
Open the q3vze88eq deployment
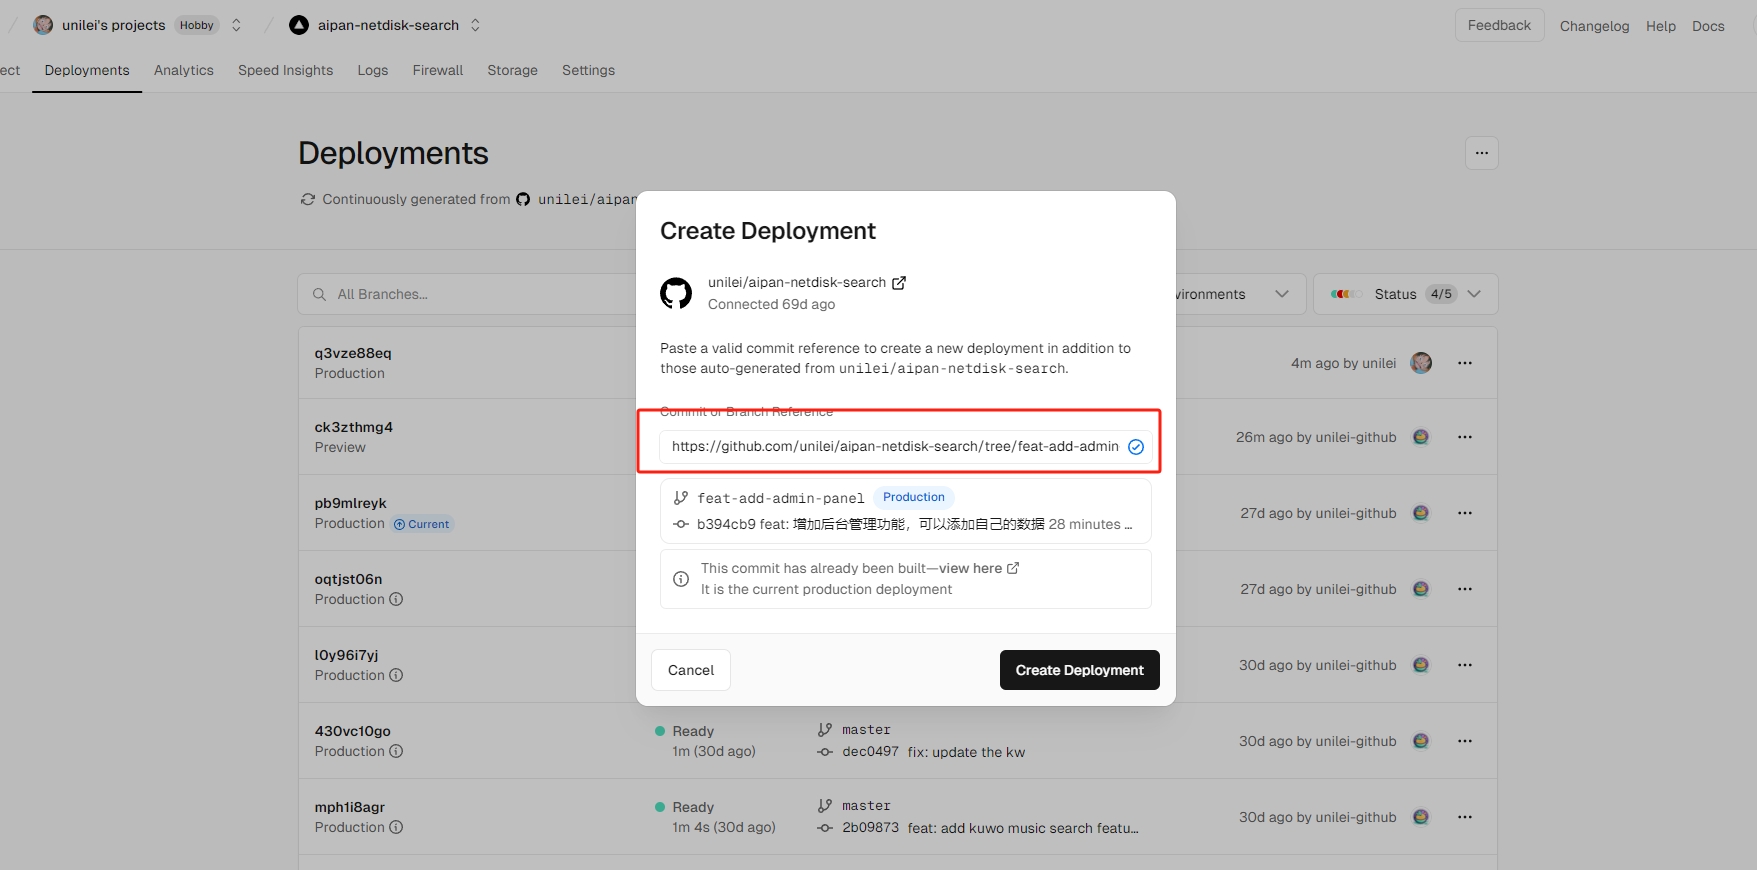(353, 353)
